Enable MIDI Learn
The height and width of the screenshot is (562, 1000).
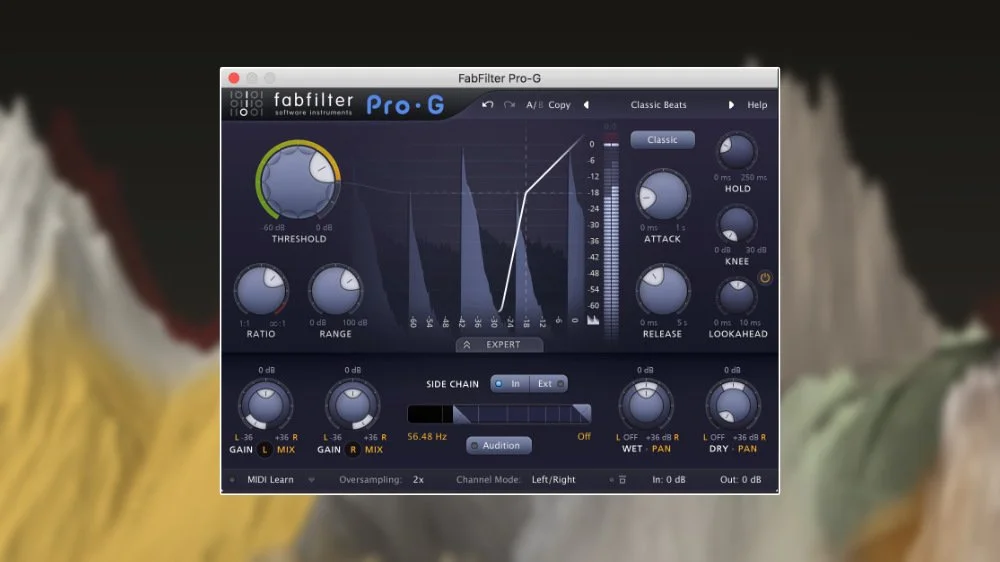(270, 480)
